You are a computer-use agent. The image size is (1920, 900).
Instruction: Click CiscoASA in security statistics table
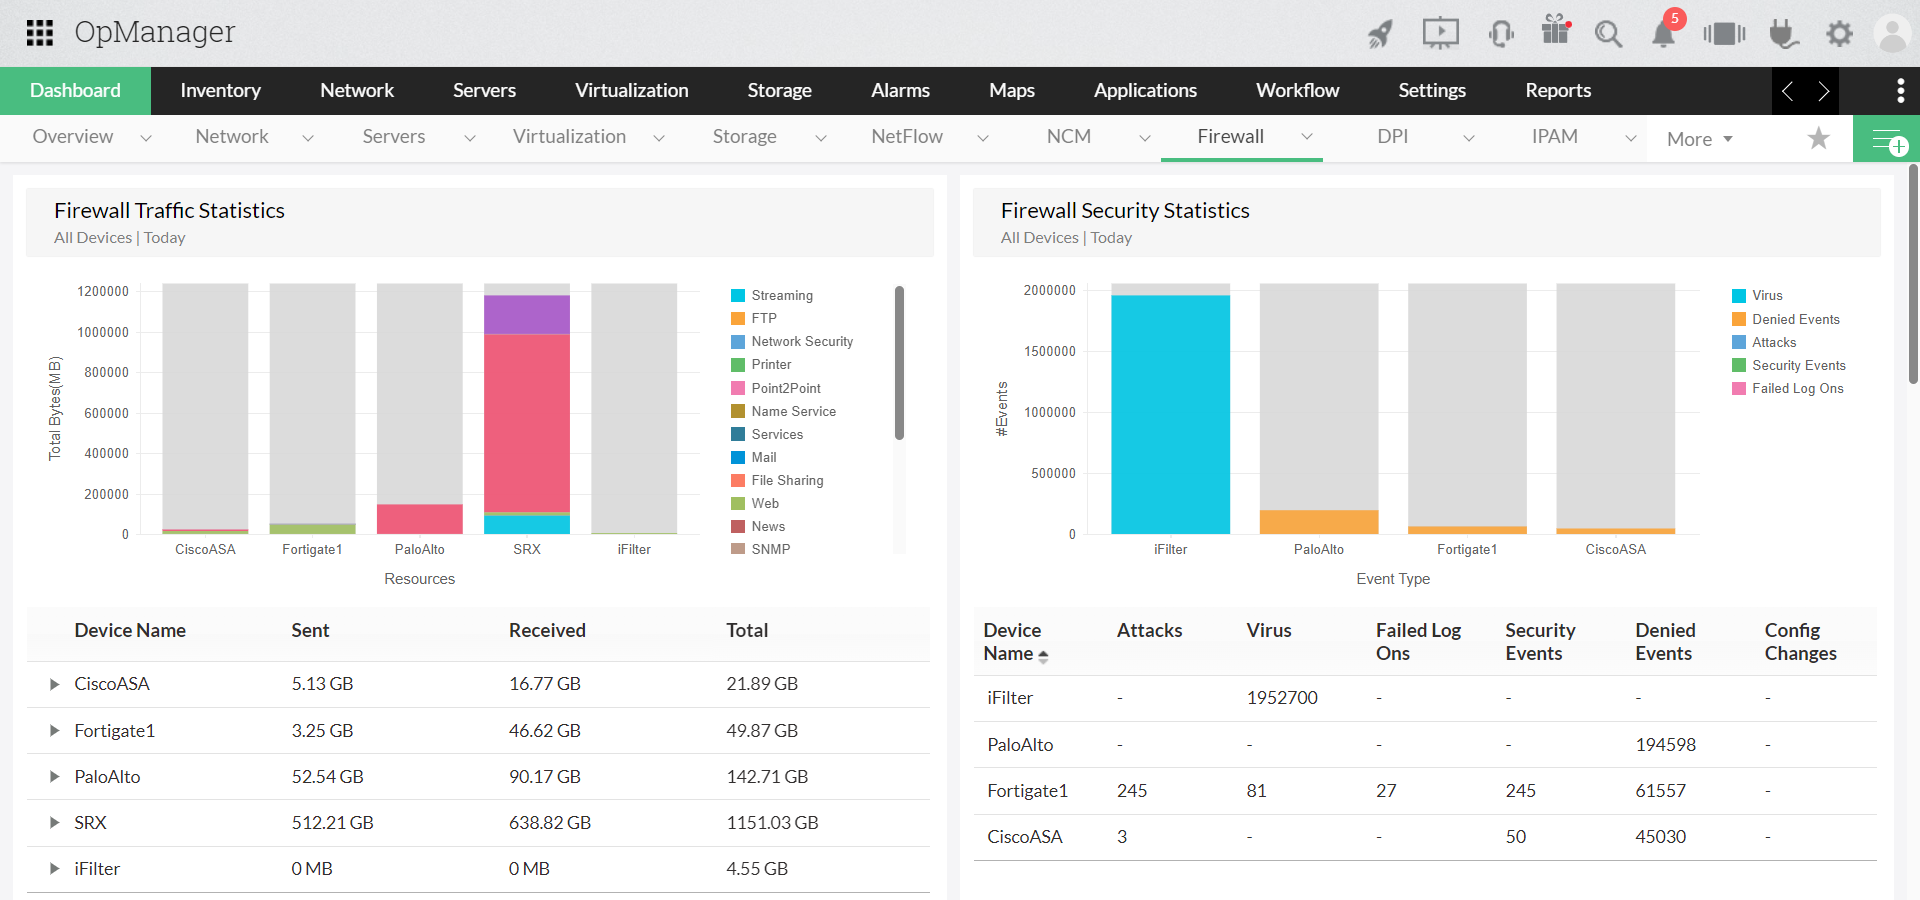click(x=1025, y=837)
